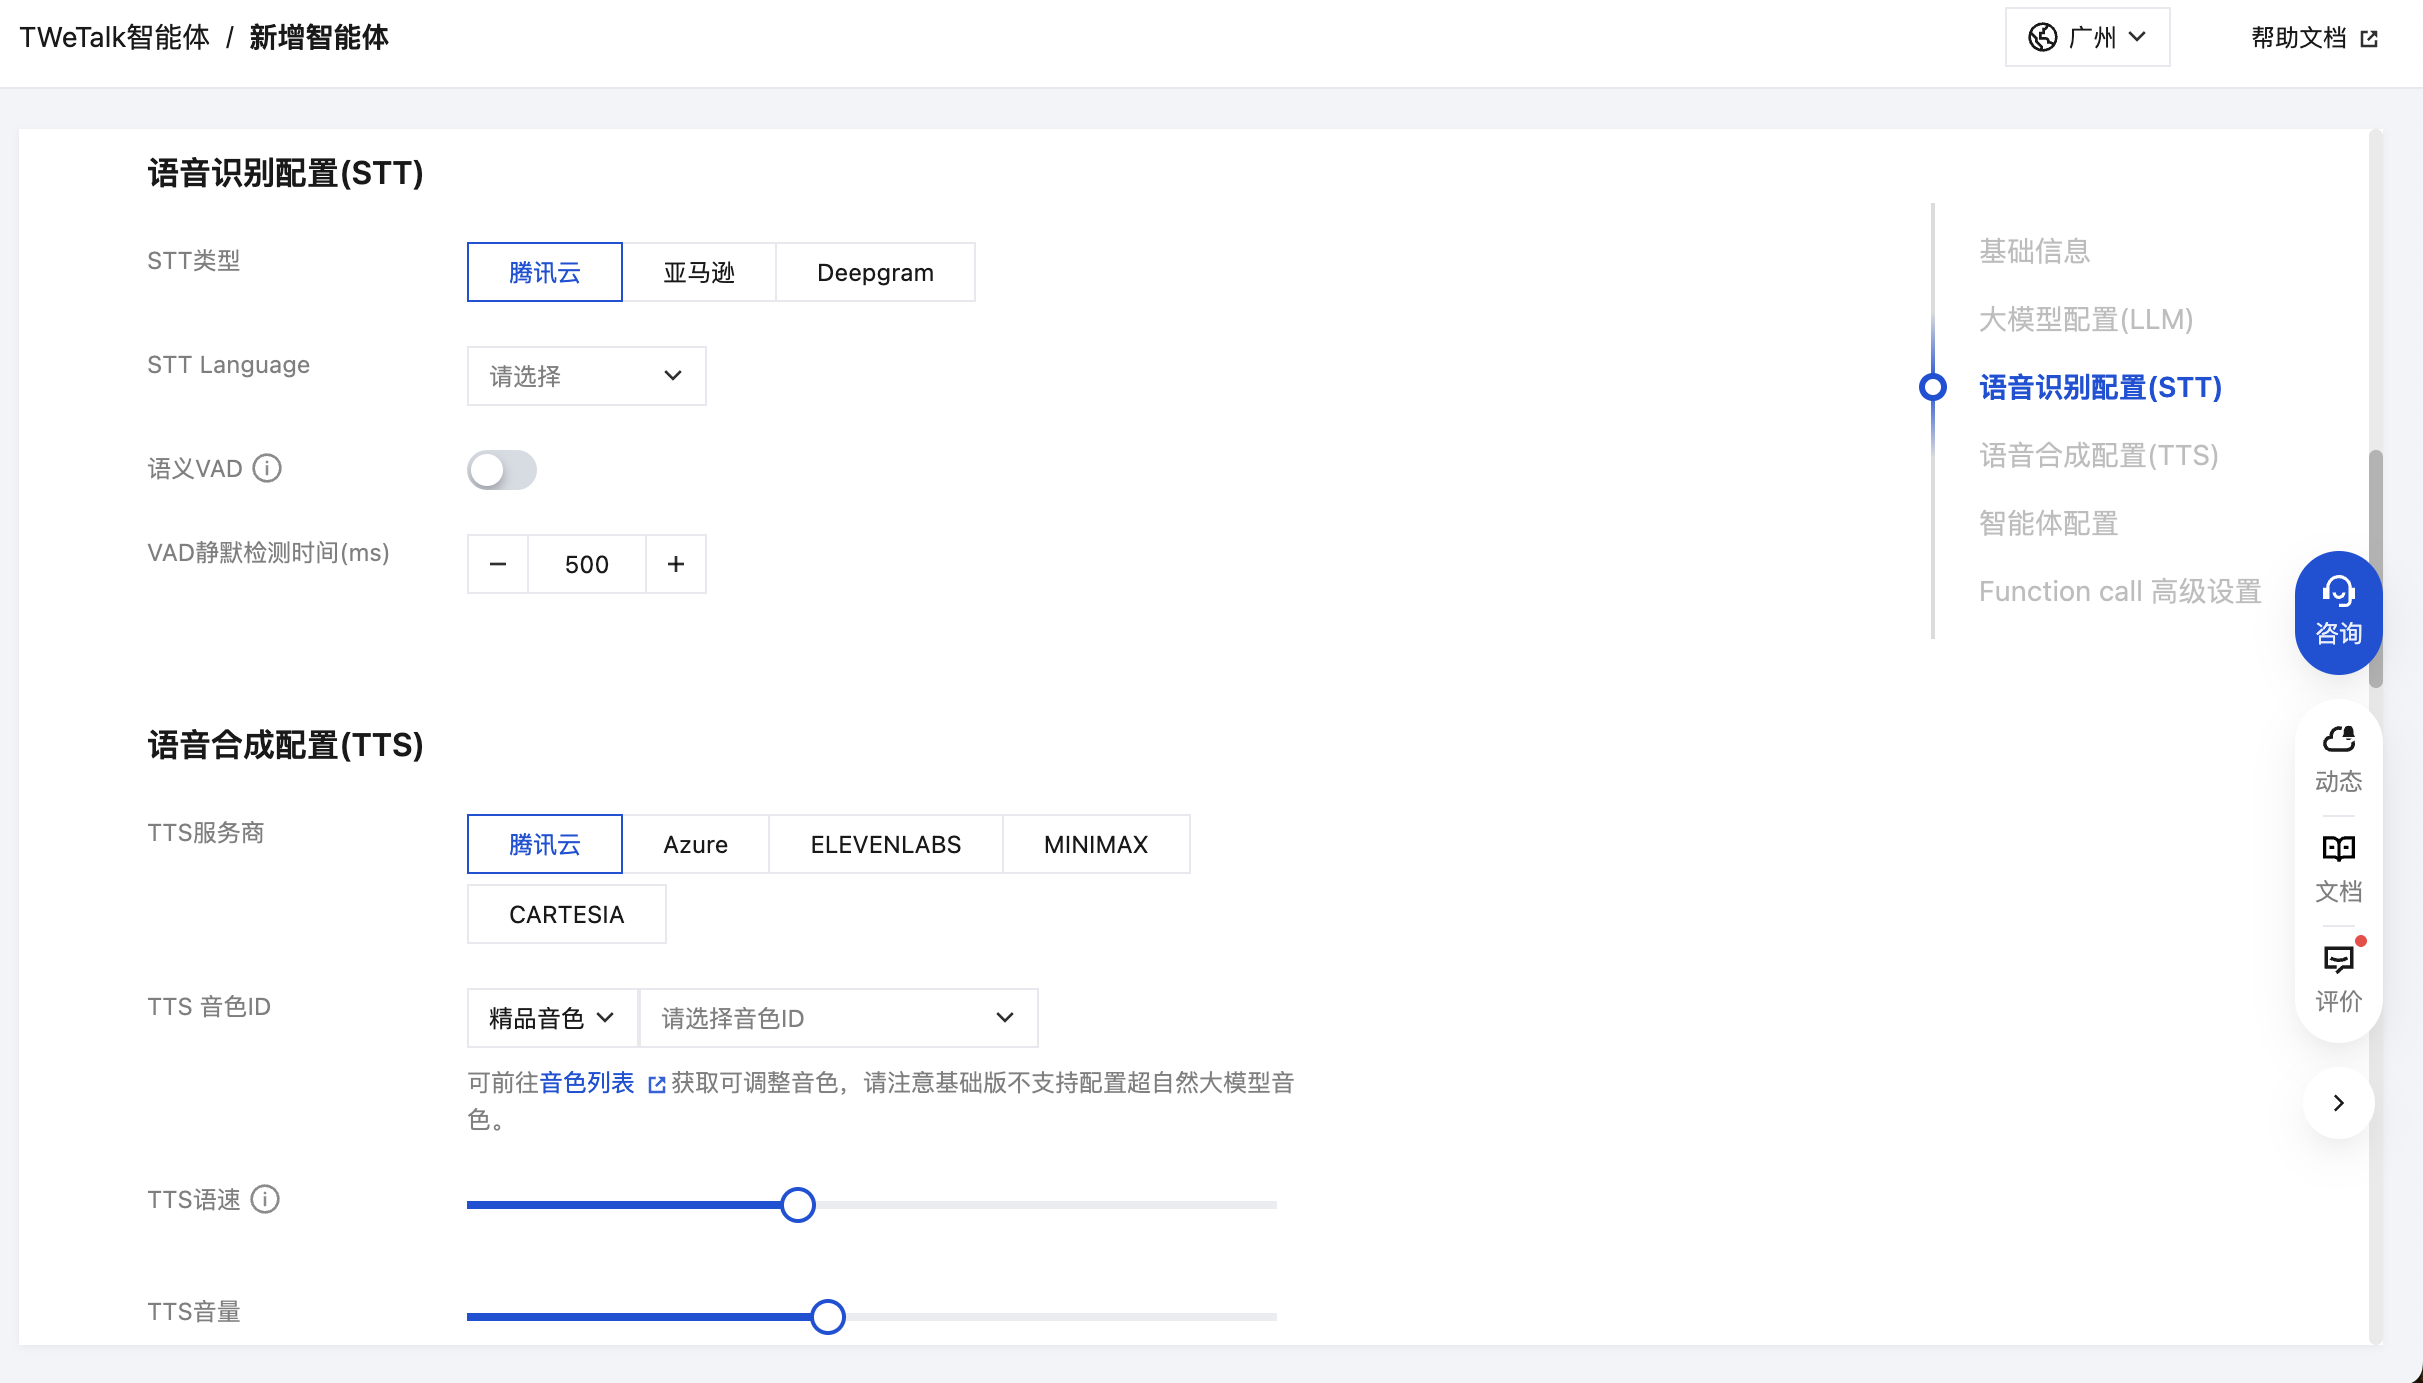Open the 音色列表 link
Image resolution: width=2423 pixels, height=1383 pixels.
pos(587,1083)
